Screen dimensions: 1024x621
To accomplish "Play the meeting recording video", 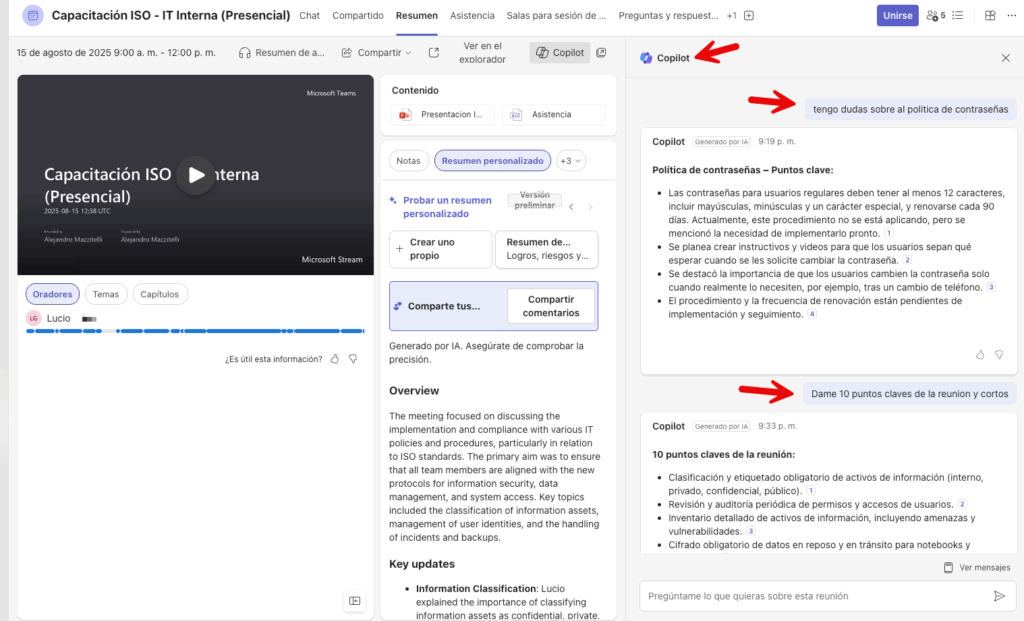I will tap(196, 175).
